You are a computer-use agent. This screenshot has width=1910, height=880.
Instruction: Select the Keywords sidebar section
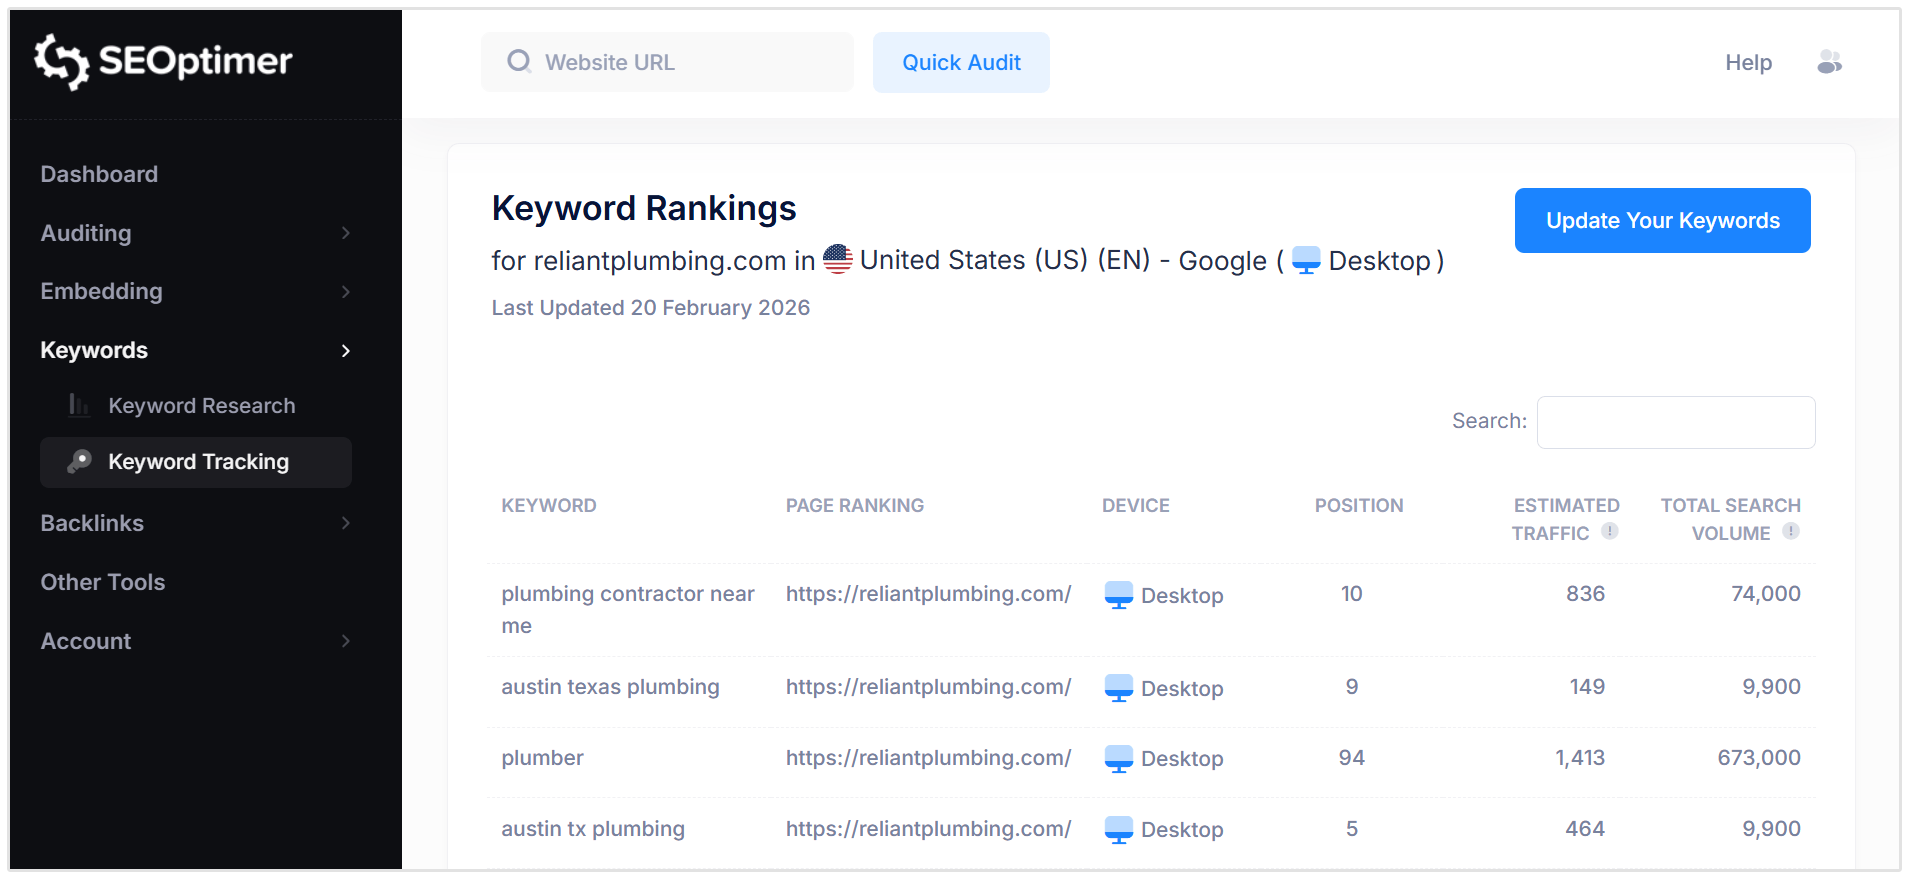pos(94,350)
